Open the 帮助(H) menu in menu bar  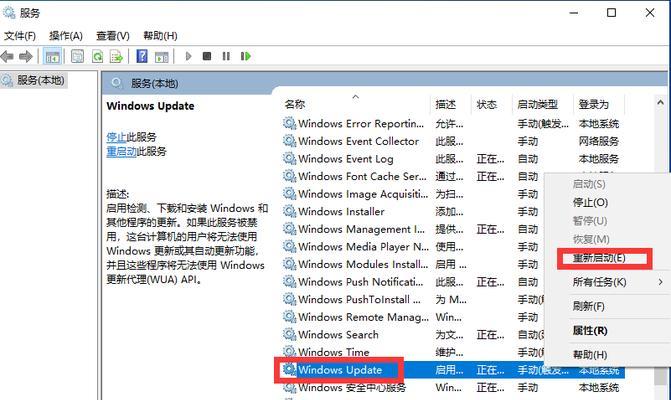(160, 36)
